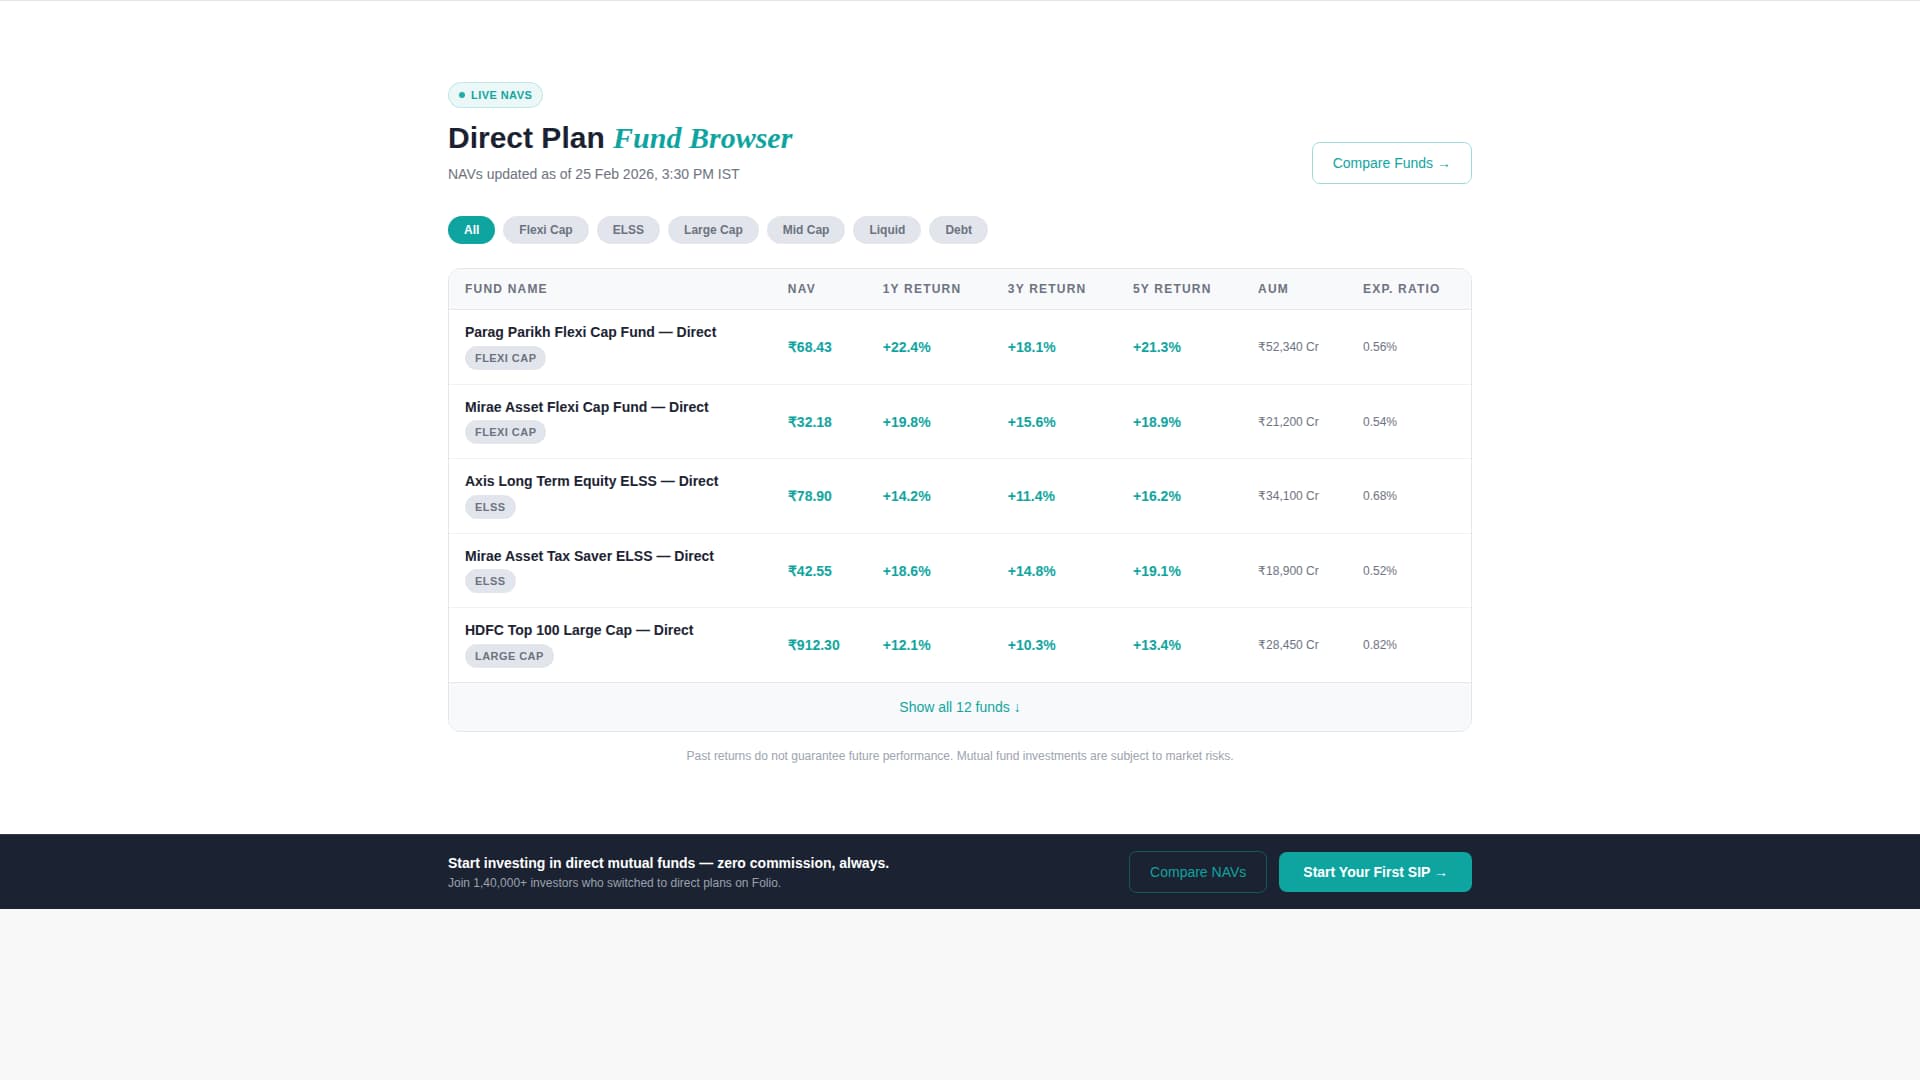The height and width of the screenshot is (1080, 1920).
Task: Click expense ratio 0.82%
Action: 1379,645
